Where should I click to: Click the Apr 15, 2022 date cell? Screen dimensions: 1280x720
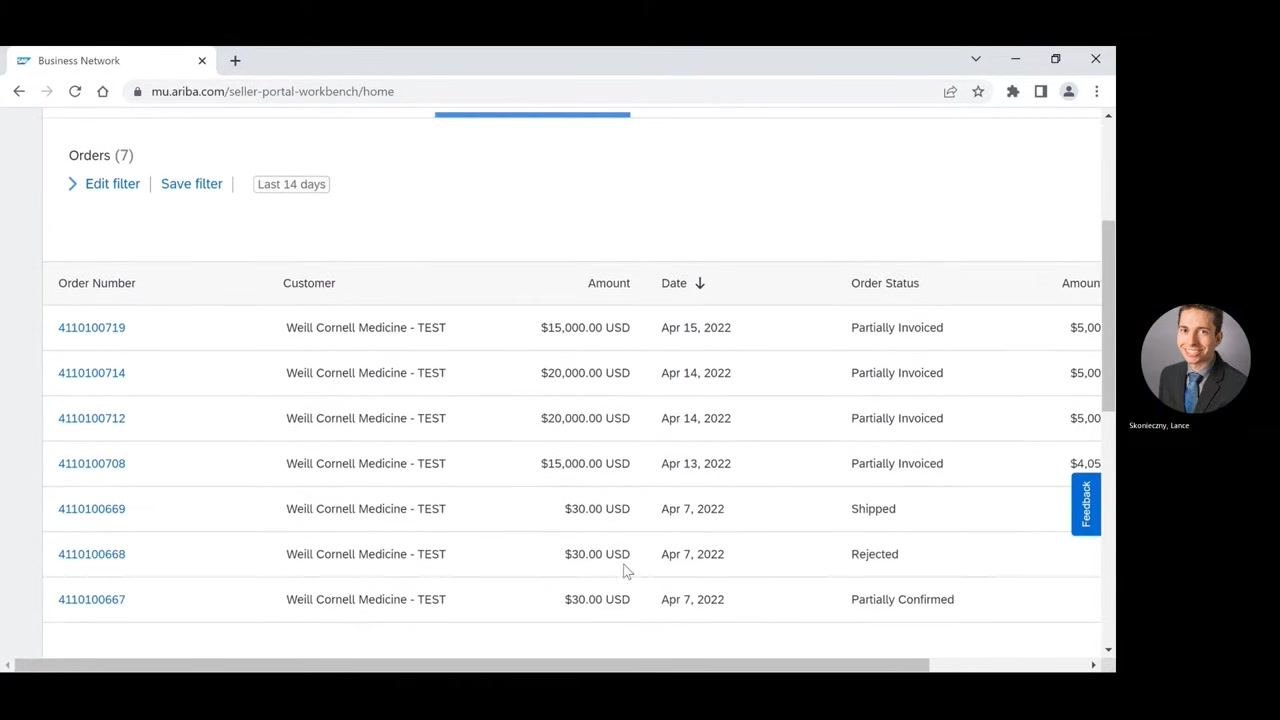pos(696,328)
